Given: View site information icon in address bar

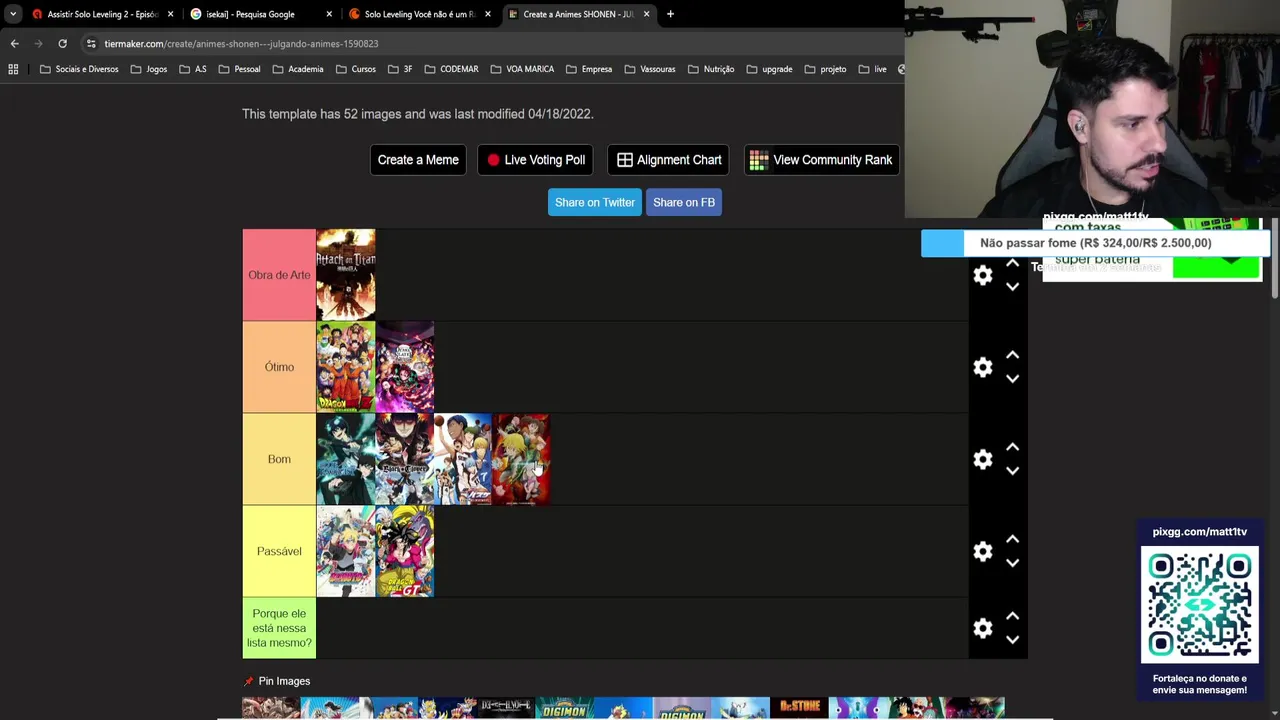Looking at the screenshot, I should pyautogui.click(x=91, y=44).
